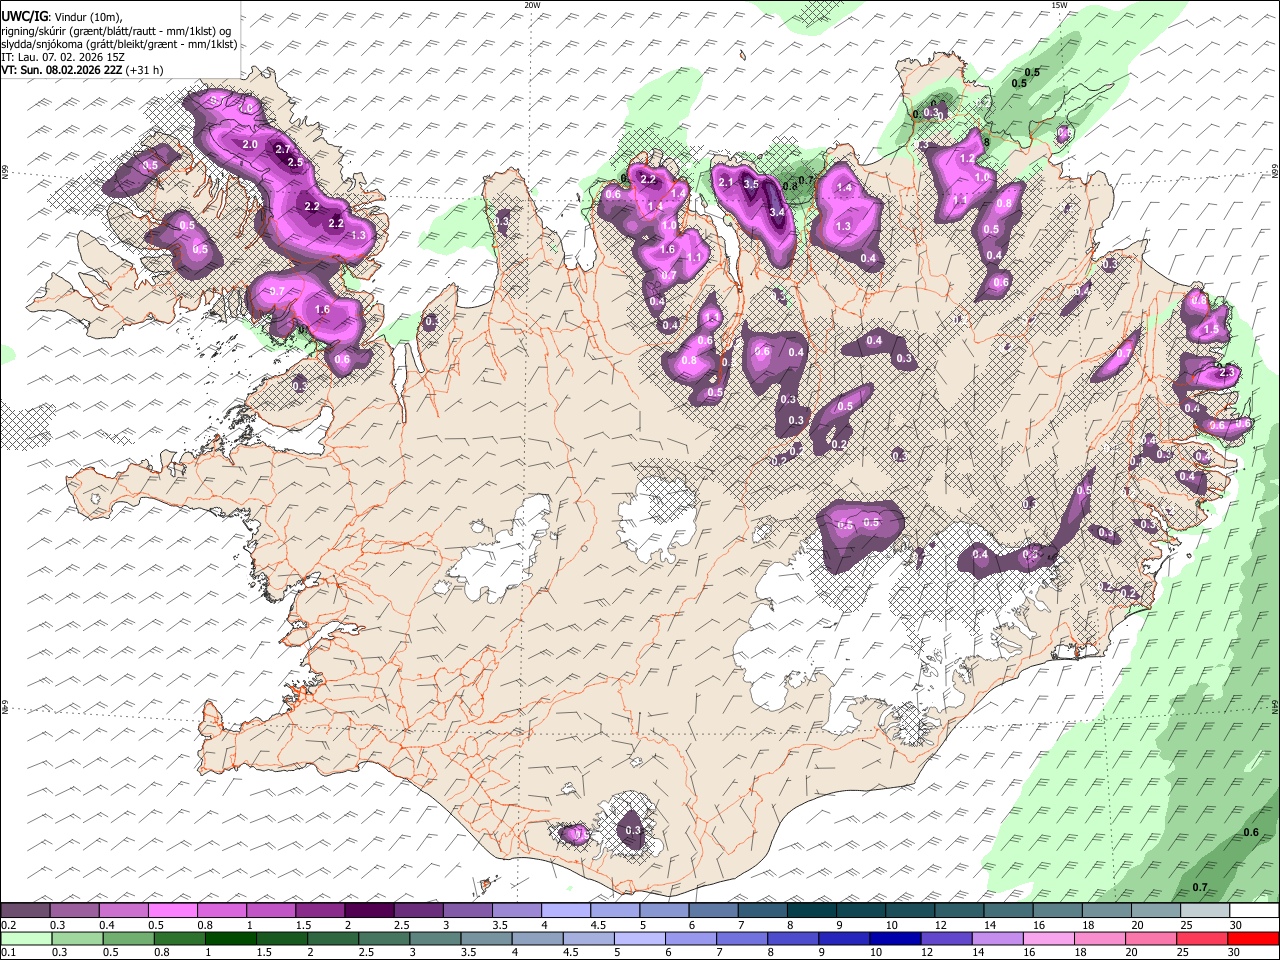Click the 'slydda/snjókoma' legend description line
The image size is (1280, 960).
119,44
